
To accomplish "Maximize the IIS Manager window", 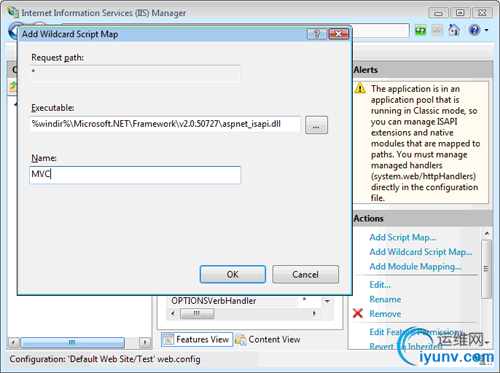I will pyautogui.click(x=460, y=13).
